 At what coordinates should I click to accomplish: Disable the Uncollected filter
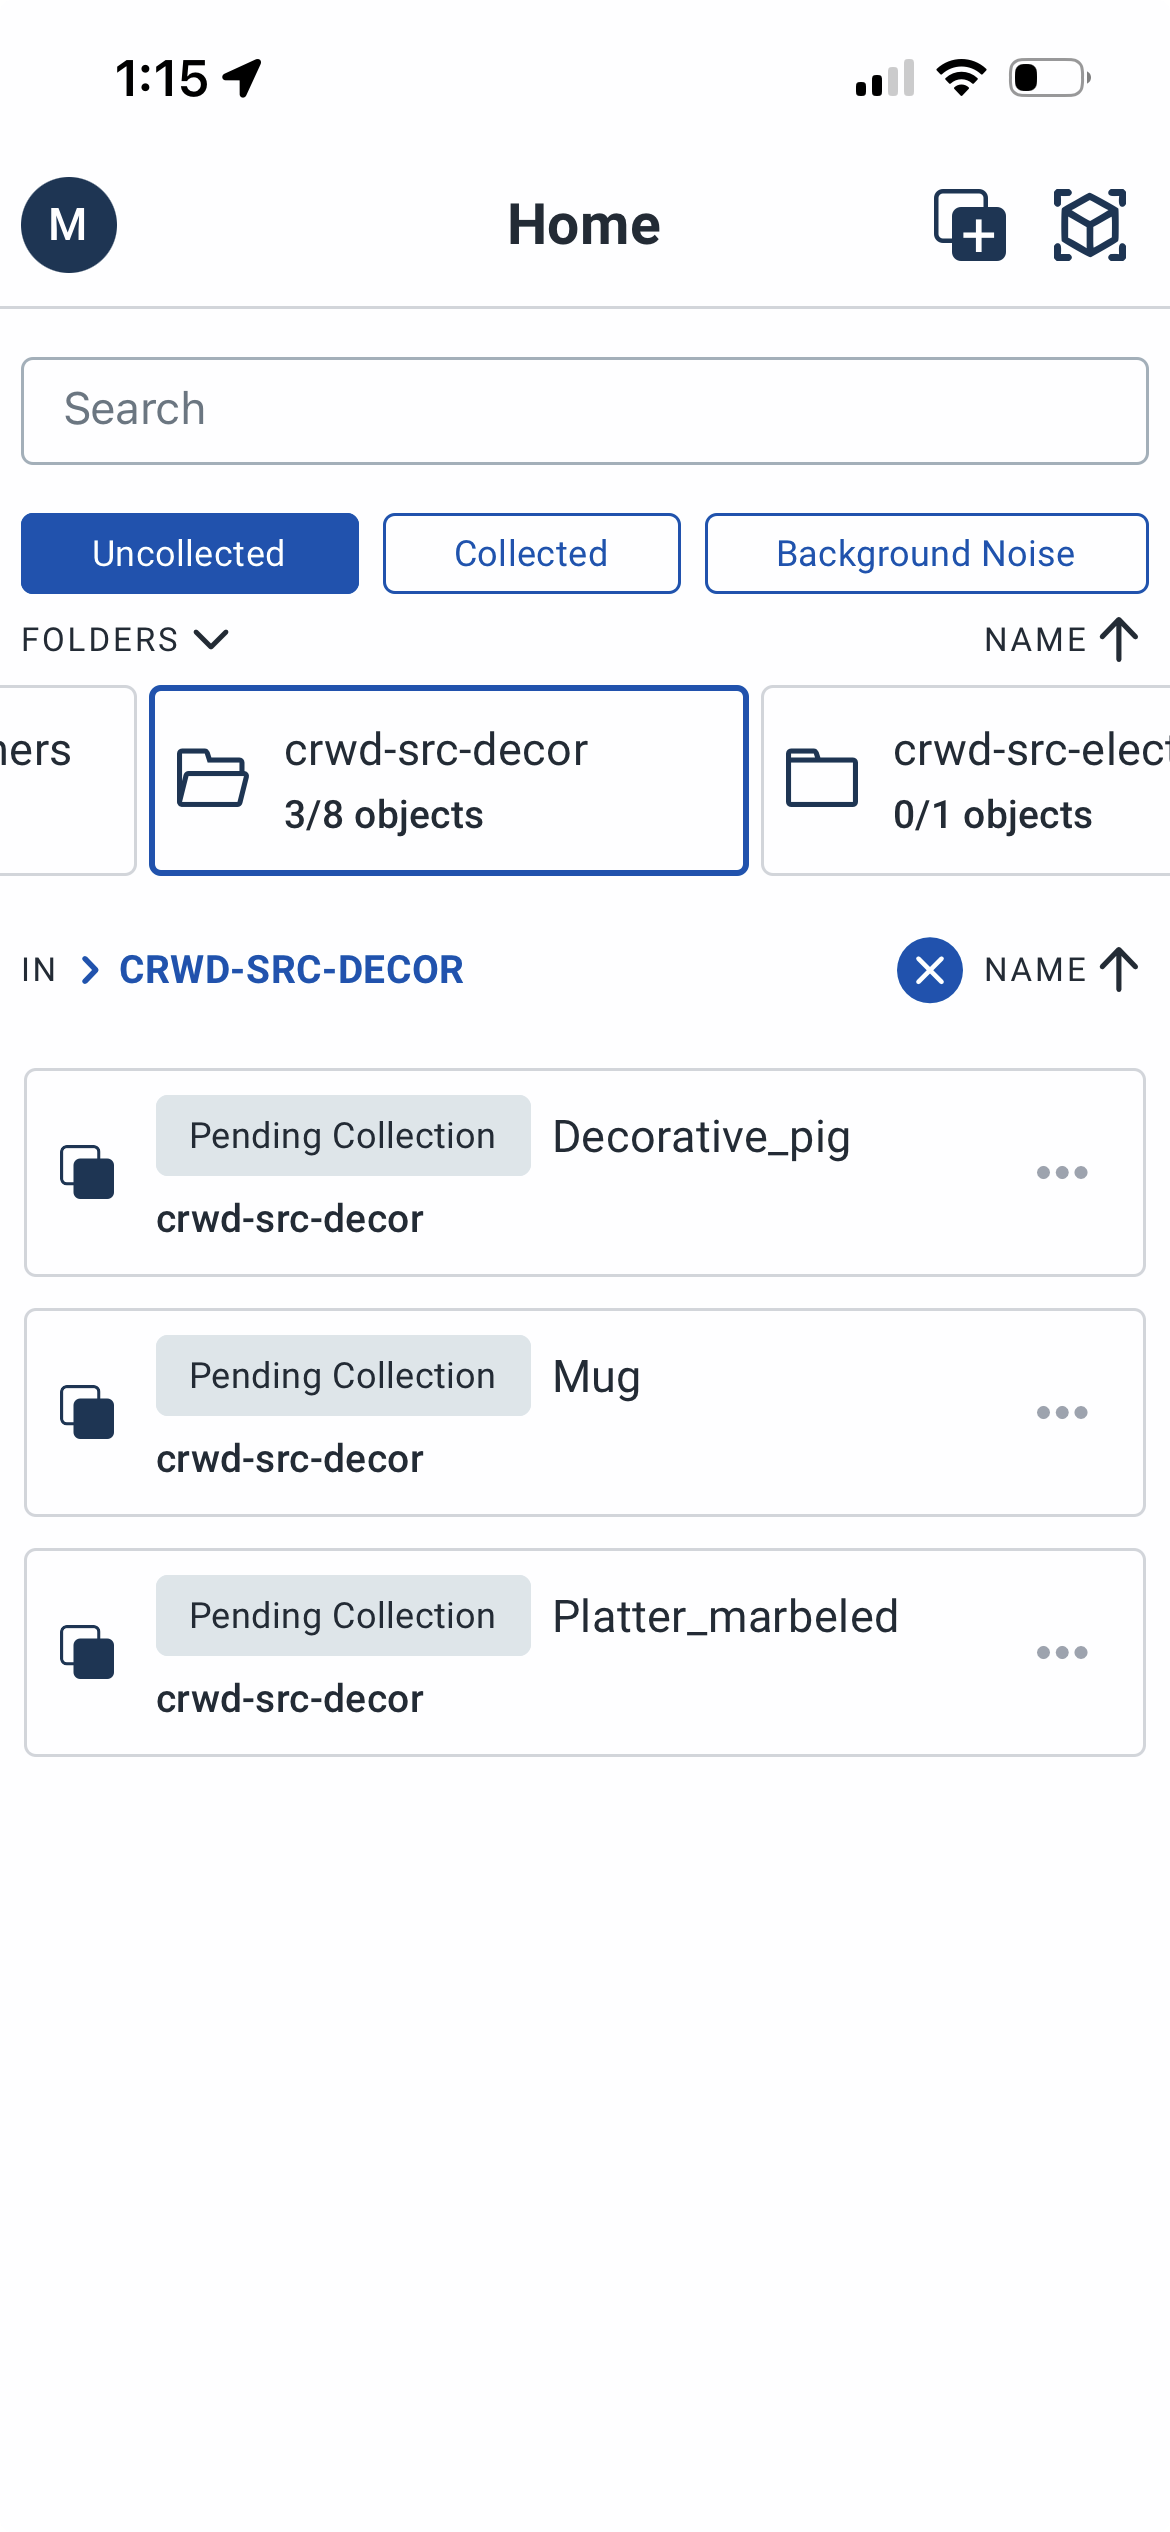[x=188, y=553]
